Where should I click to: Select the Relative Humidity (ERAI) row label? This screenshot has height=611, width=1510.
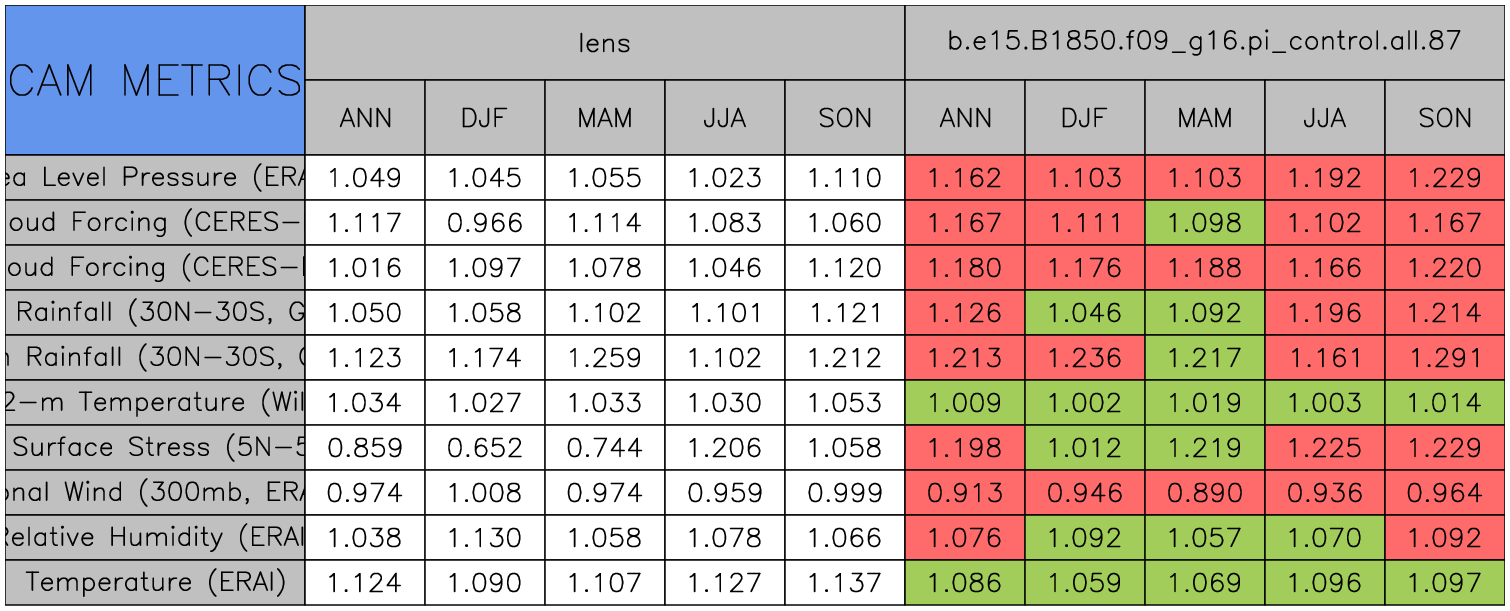[x=155, y=537]
